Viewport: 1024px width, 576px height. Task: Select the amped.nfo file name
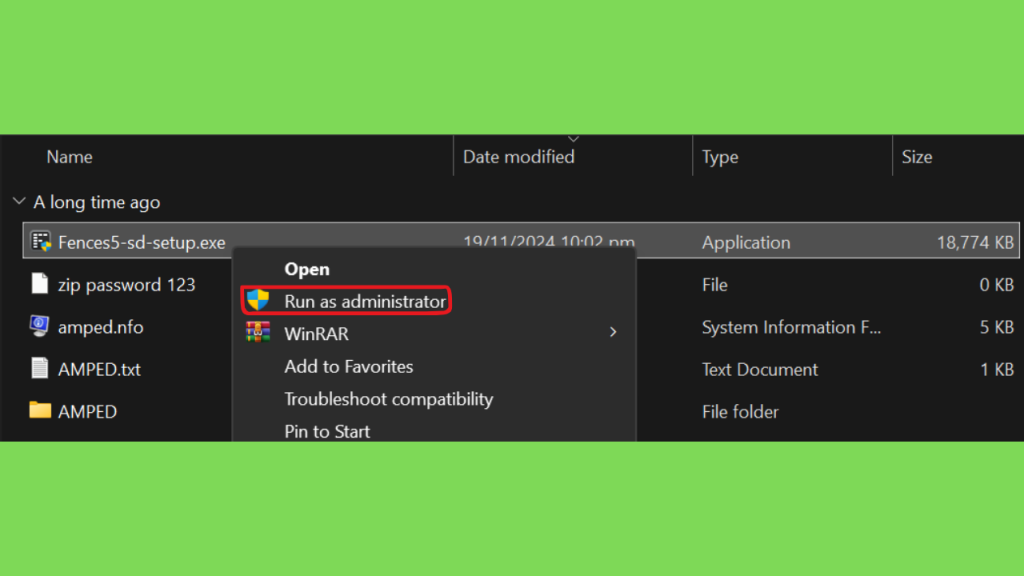tap(101, 327)
